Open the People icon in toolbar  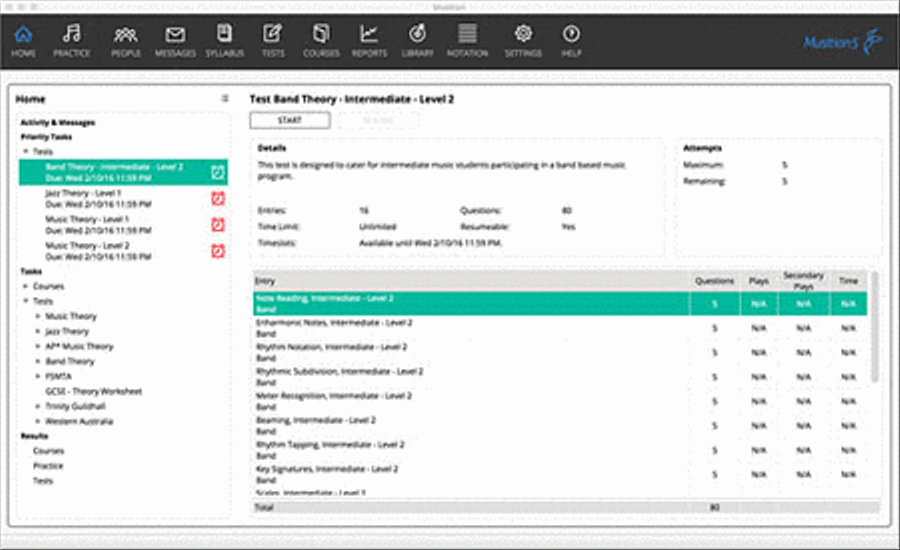click(125, 36)
